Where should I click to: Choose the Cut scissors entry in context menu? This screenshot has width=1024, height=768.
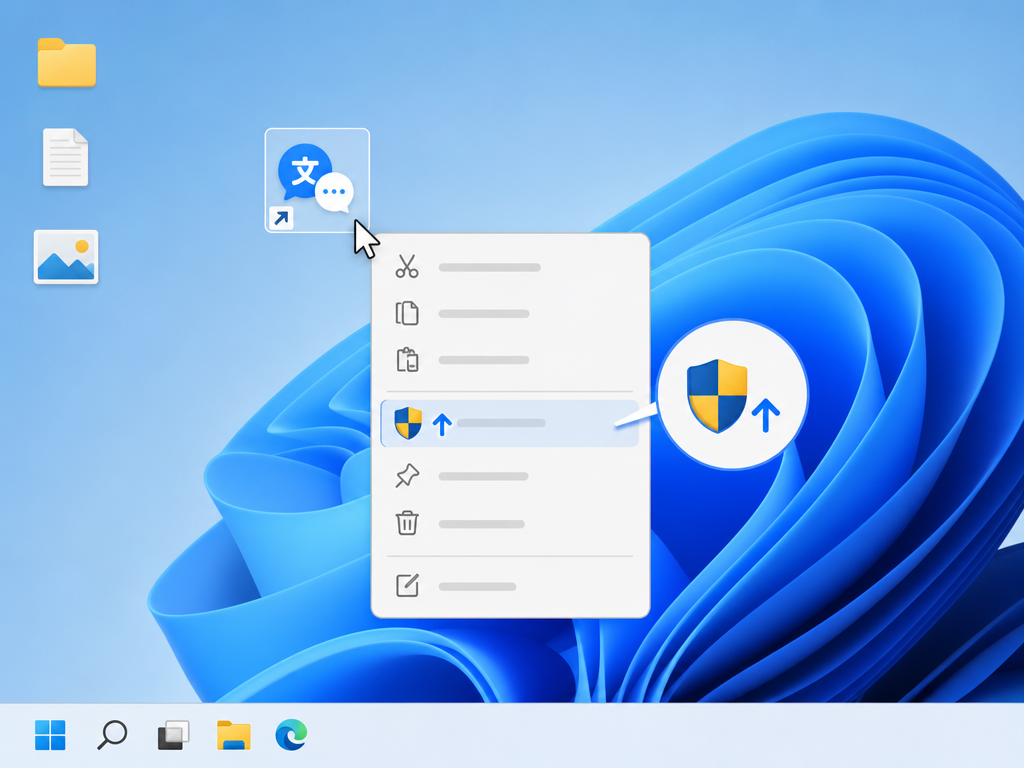[510, 267]
